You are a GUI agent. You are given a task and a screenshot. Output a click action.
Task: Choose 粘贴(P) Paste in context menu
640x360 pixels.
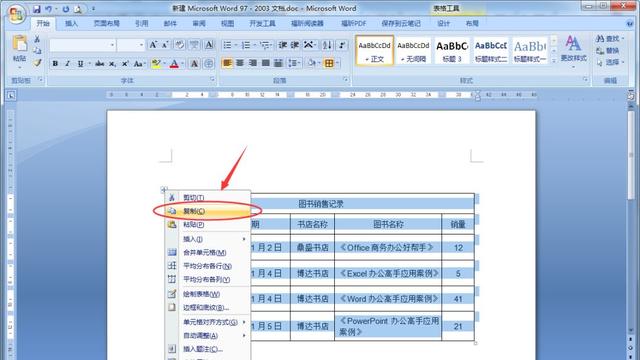coord(208,224)
